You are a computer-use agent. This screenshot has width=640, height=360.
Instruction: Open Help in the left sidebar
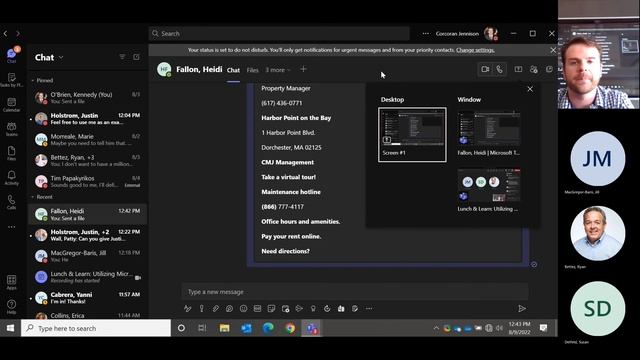pos(11,307)
